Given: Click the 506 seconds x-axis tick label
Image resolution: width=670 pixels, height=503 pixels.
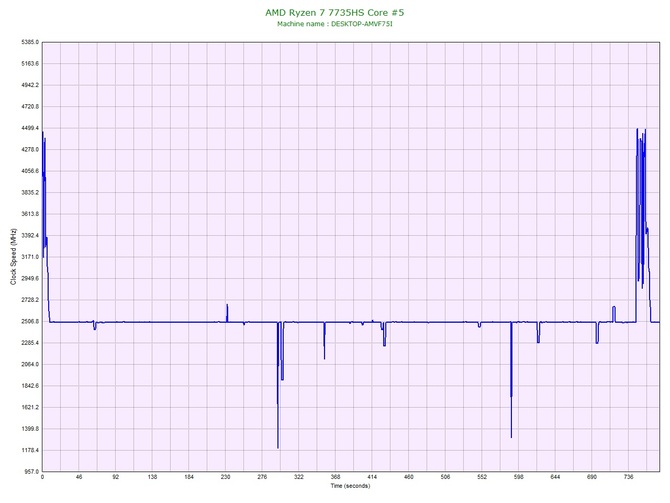Looking at the screenshot, I should pos(446,477).
